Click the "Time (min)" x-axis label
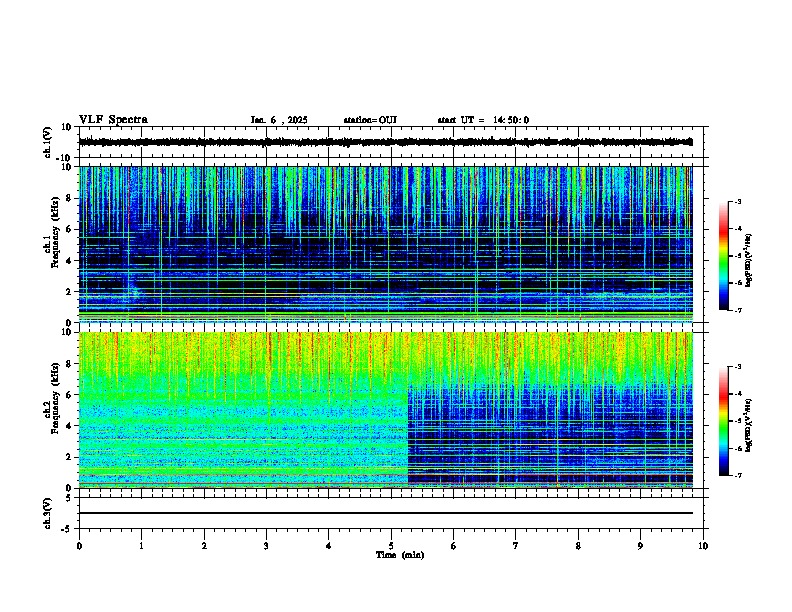Image resolution: width=792 pixels, height=612 pixels. [x=400, y=555]
